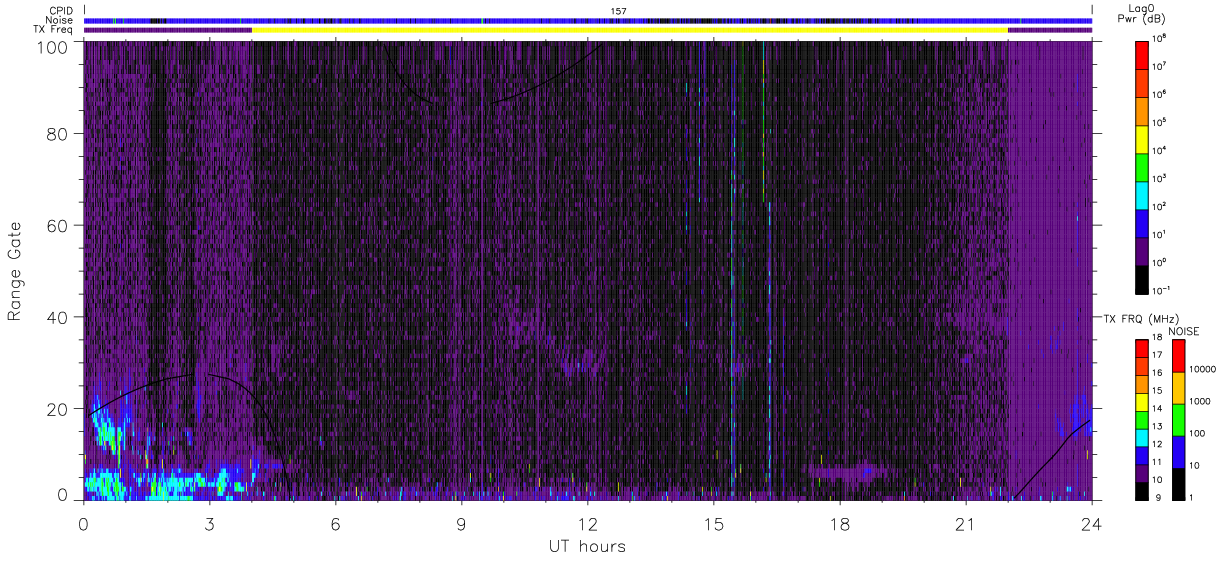Click the green segment of TX FRQ colorbar
This screenshot has width=1228, height=567.
coord(1142,419)
